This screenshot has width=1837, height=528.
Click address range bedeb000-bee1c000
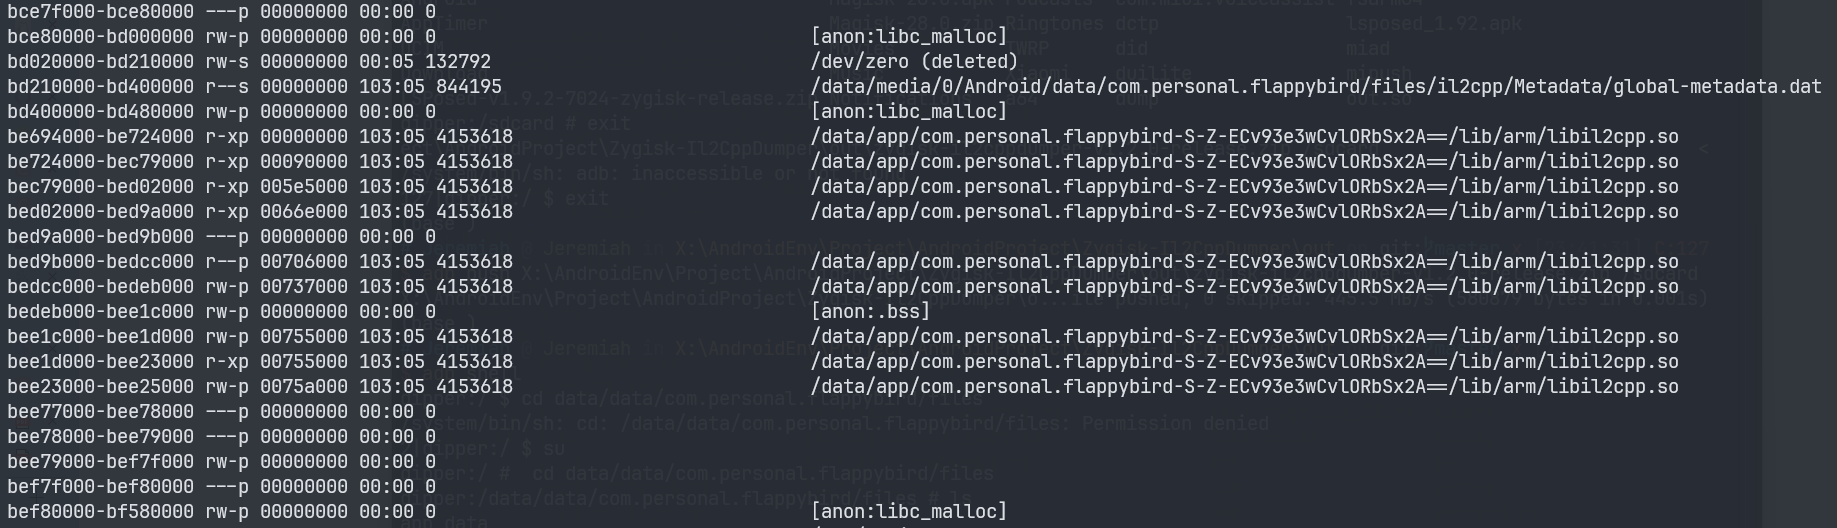click(x=100, y=312)
